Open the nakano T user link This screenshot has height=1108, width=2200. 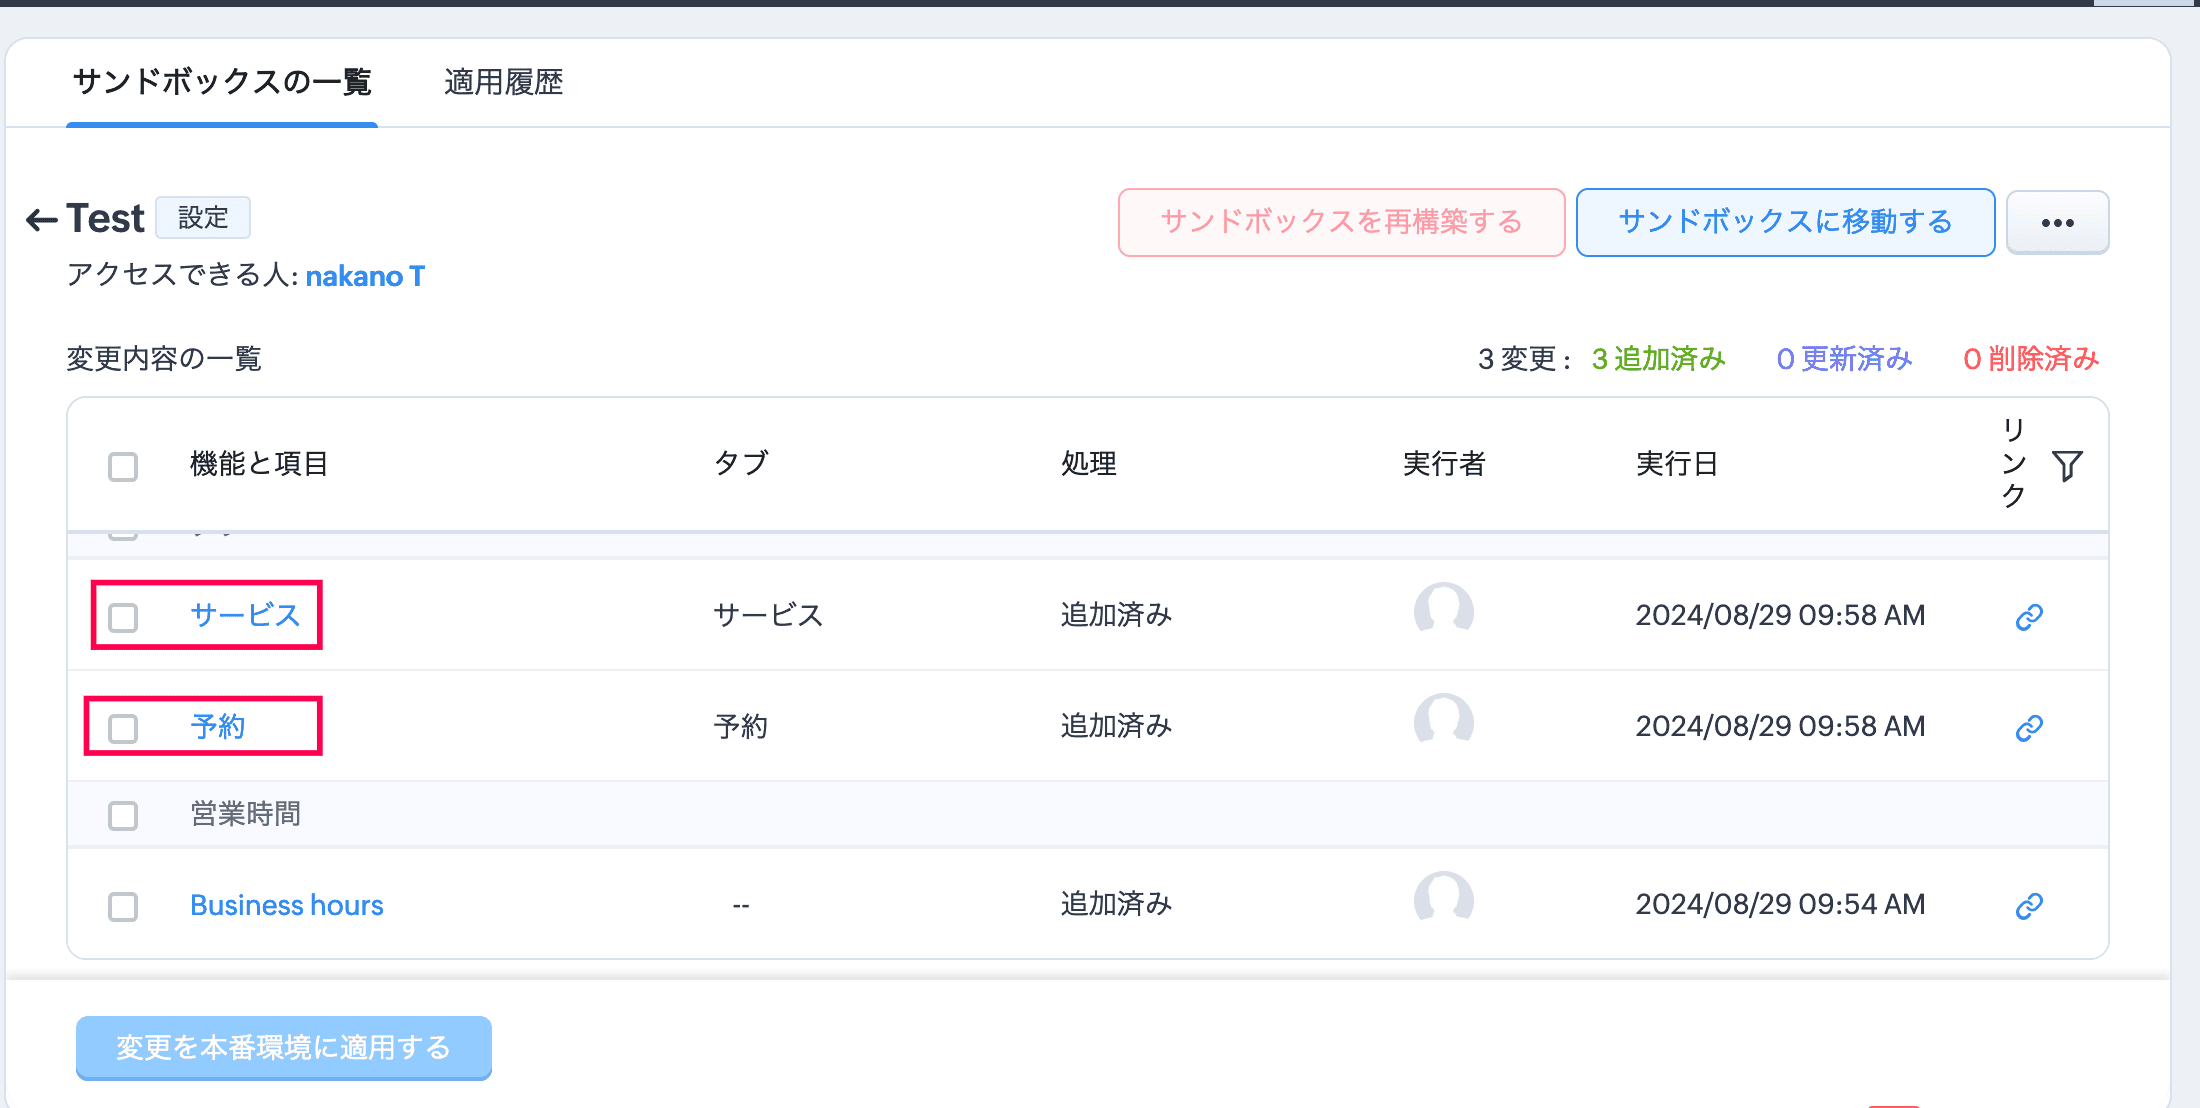point(365,276)
